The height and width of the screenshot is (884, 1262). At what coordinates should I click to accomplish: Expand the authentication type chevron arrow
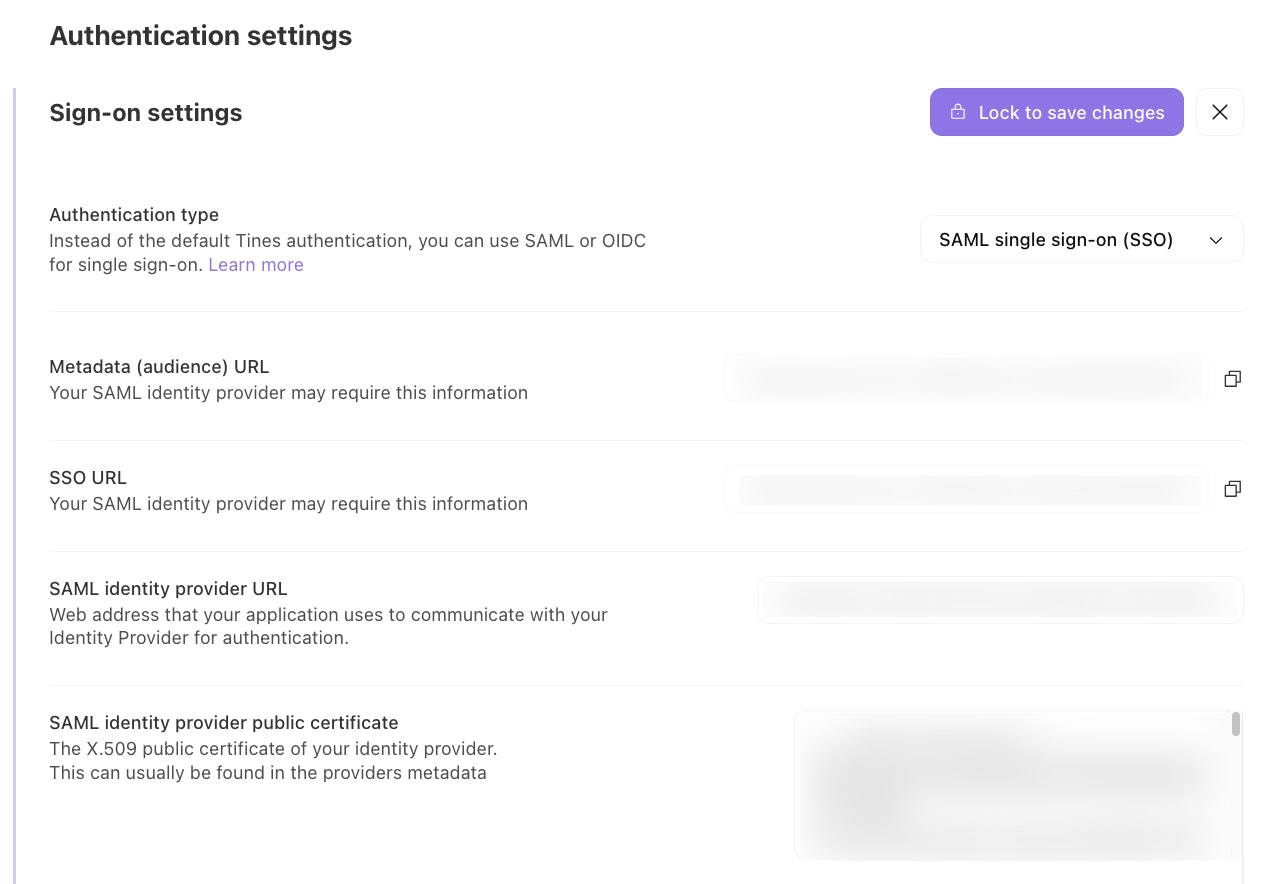pyautogui.click(x=1216, y=240)
